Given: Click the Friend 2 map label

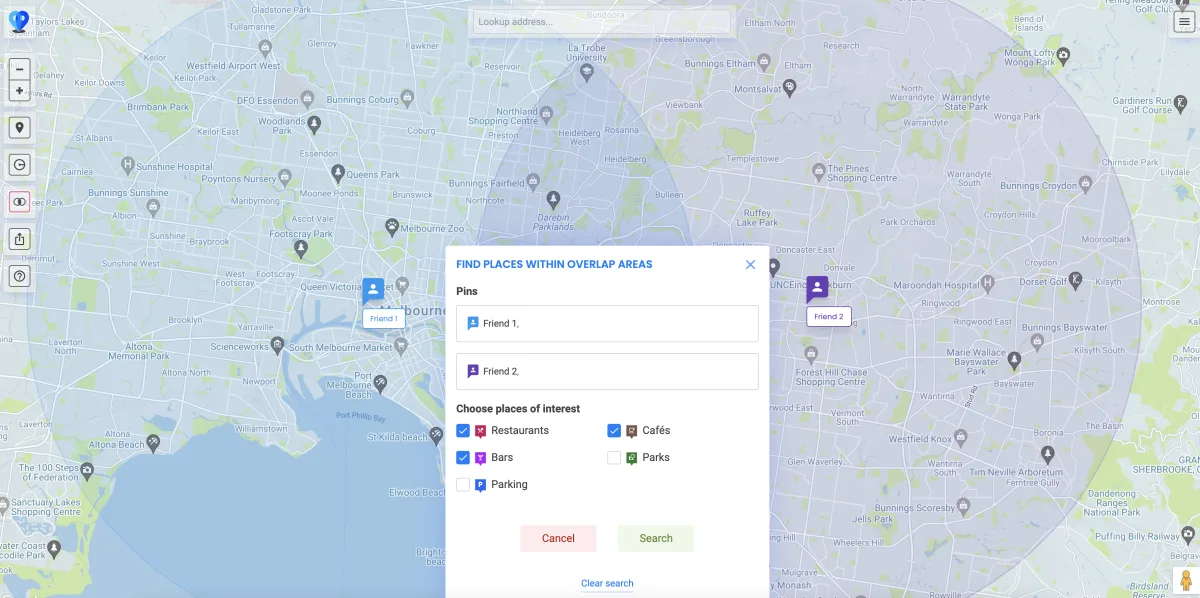Looking at the screenshot, I should [829, 316].
